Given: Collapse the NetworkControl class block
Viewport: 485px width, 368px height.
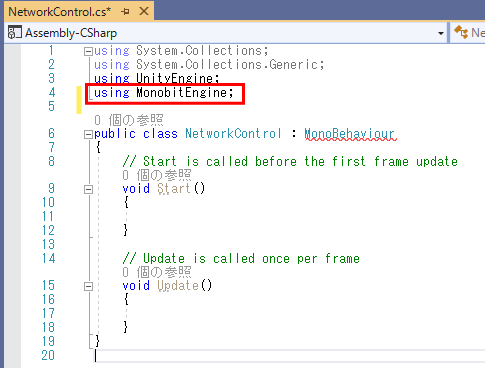Looking at the screenshot, I should tap(88, 134).
